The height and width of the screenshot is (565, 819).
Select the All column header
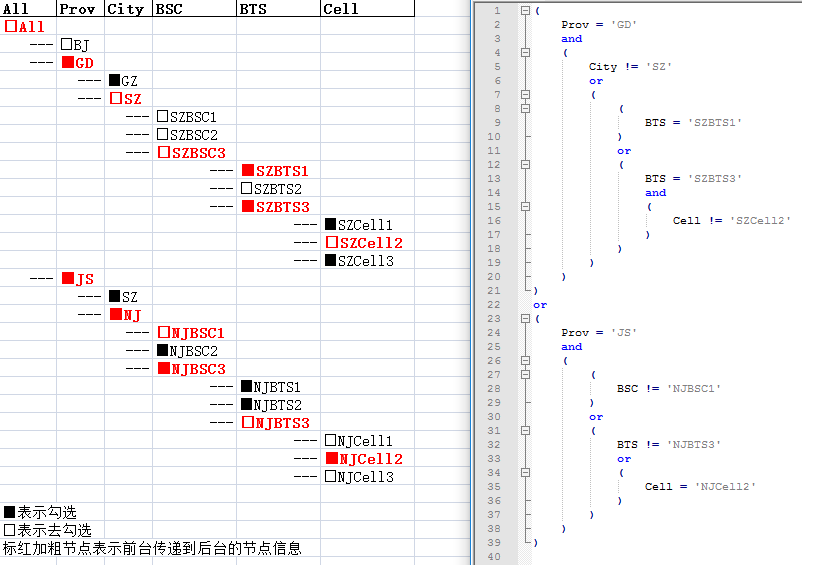pyautogui.click(x=28, y=8)
